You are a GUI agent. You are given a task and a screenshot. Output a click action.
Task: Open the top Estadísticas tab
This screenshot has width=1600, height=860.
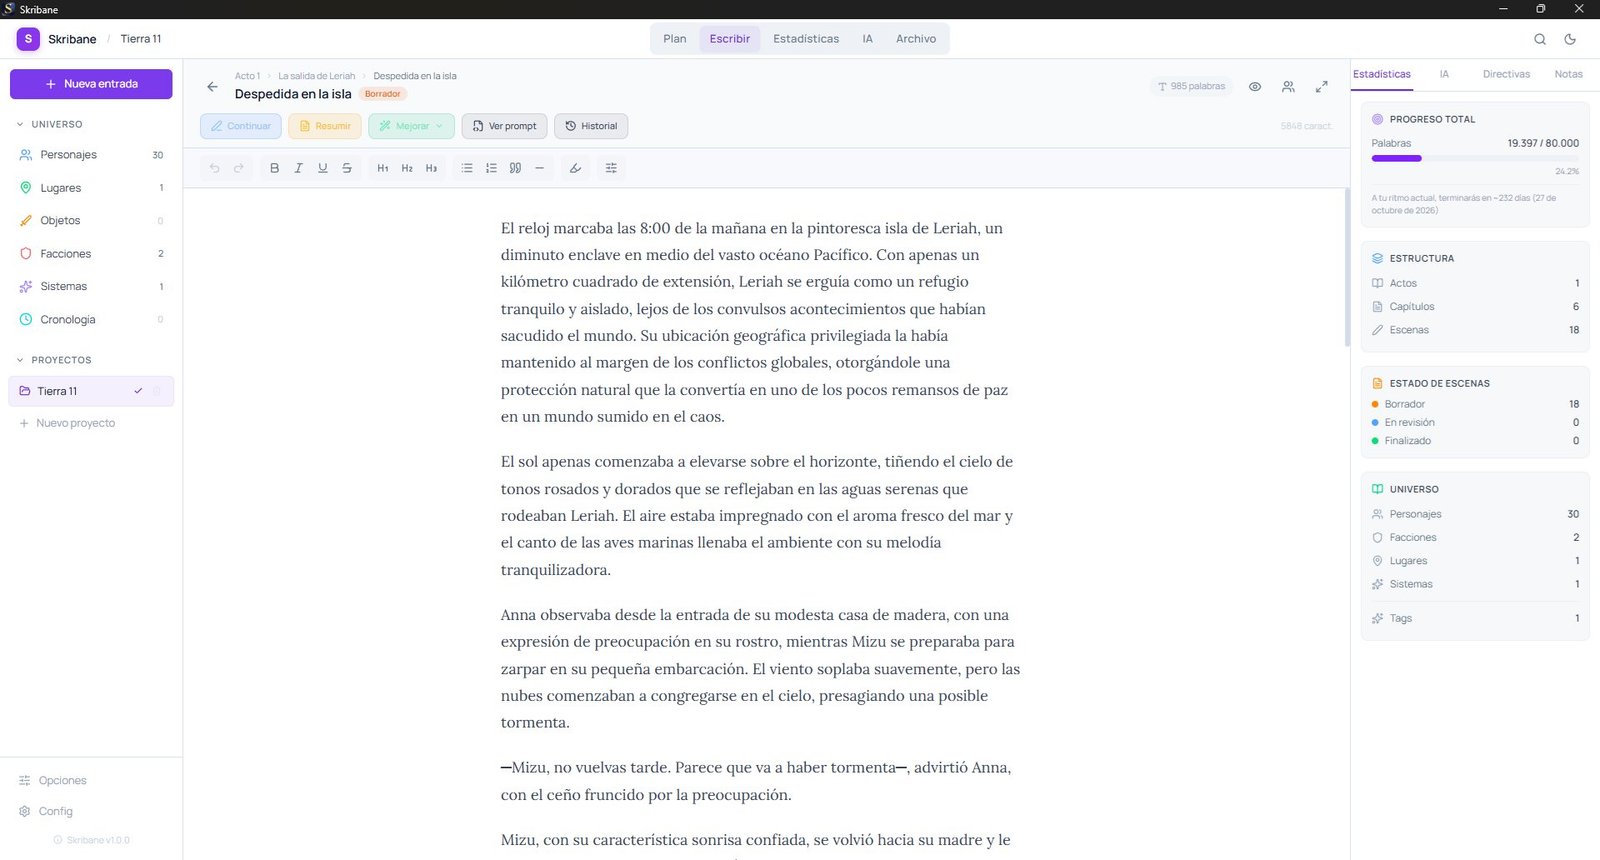[x=806, y=39]
